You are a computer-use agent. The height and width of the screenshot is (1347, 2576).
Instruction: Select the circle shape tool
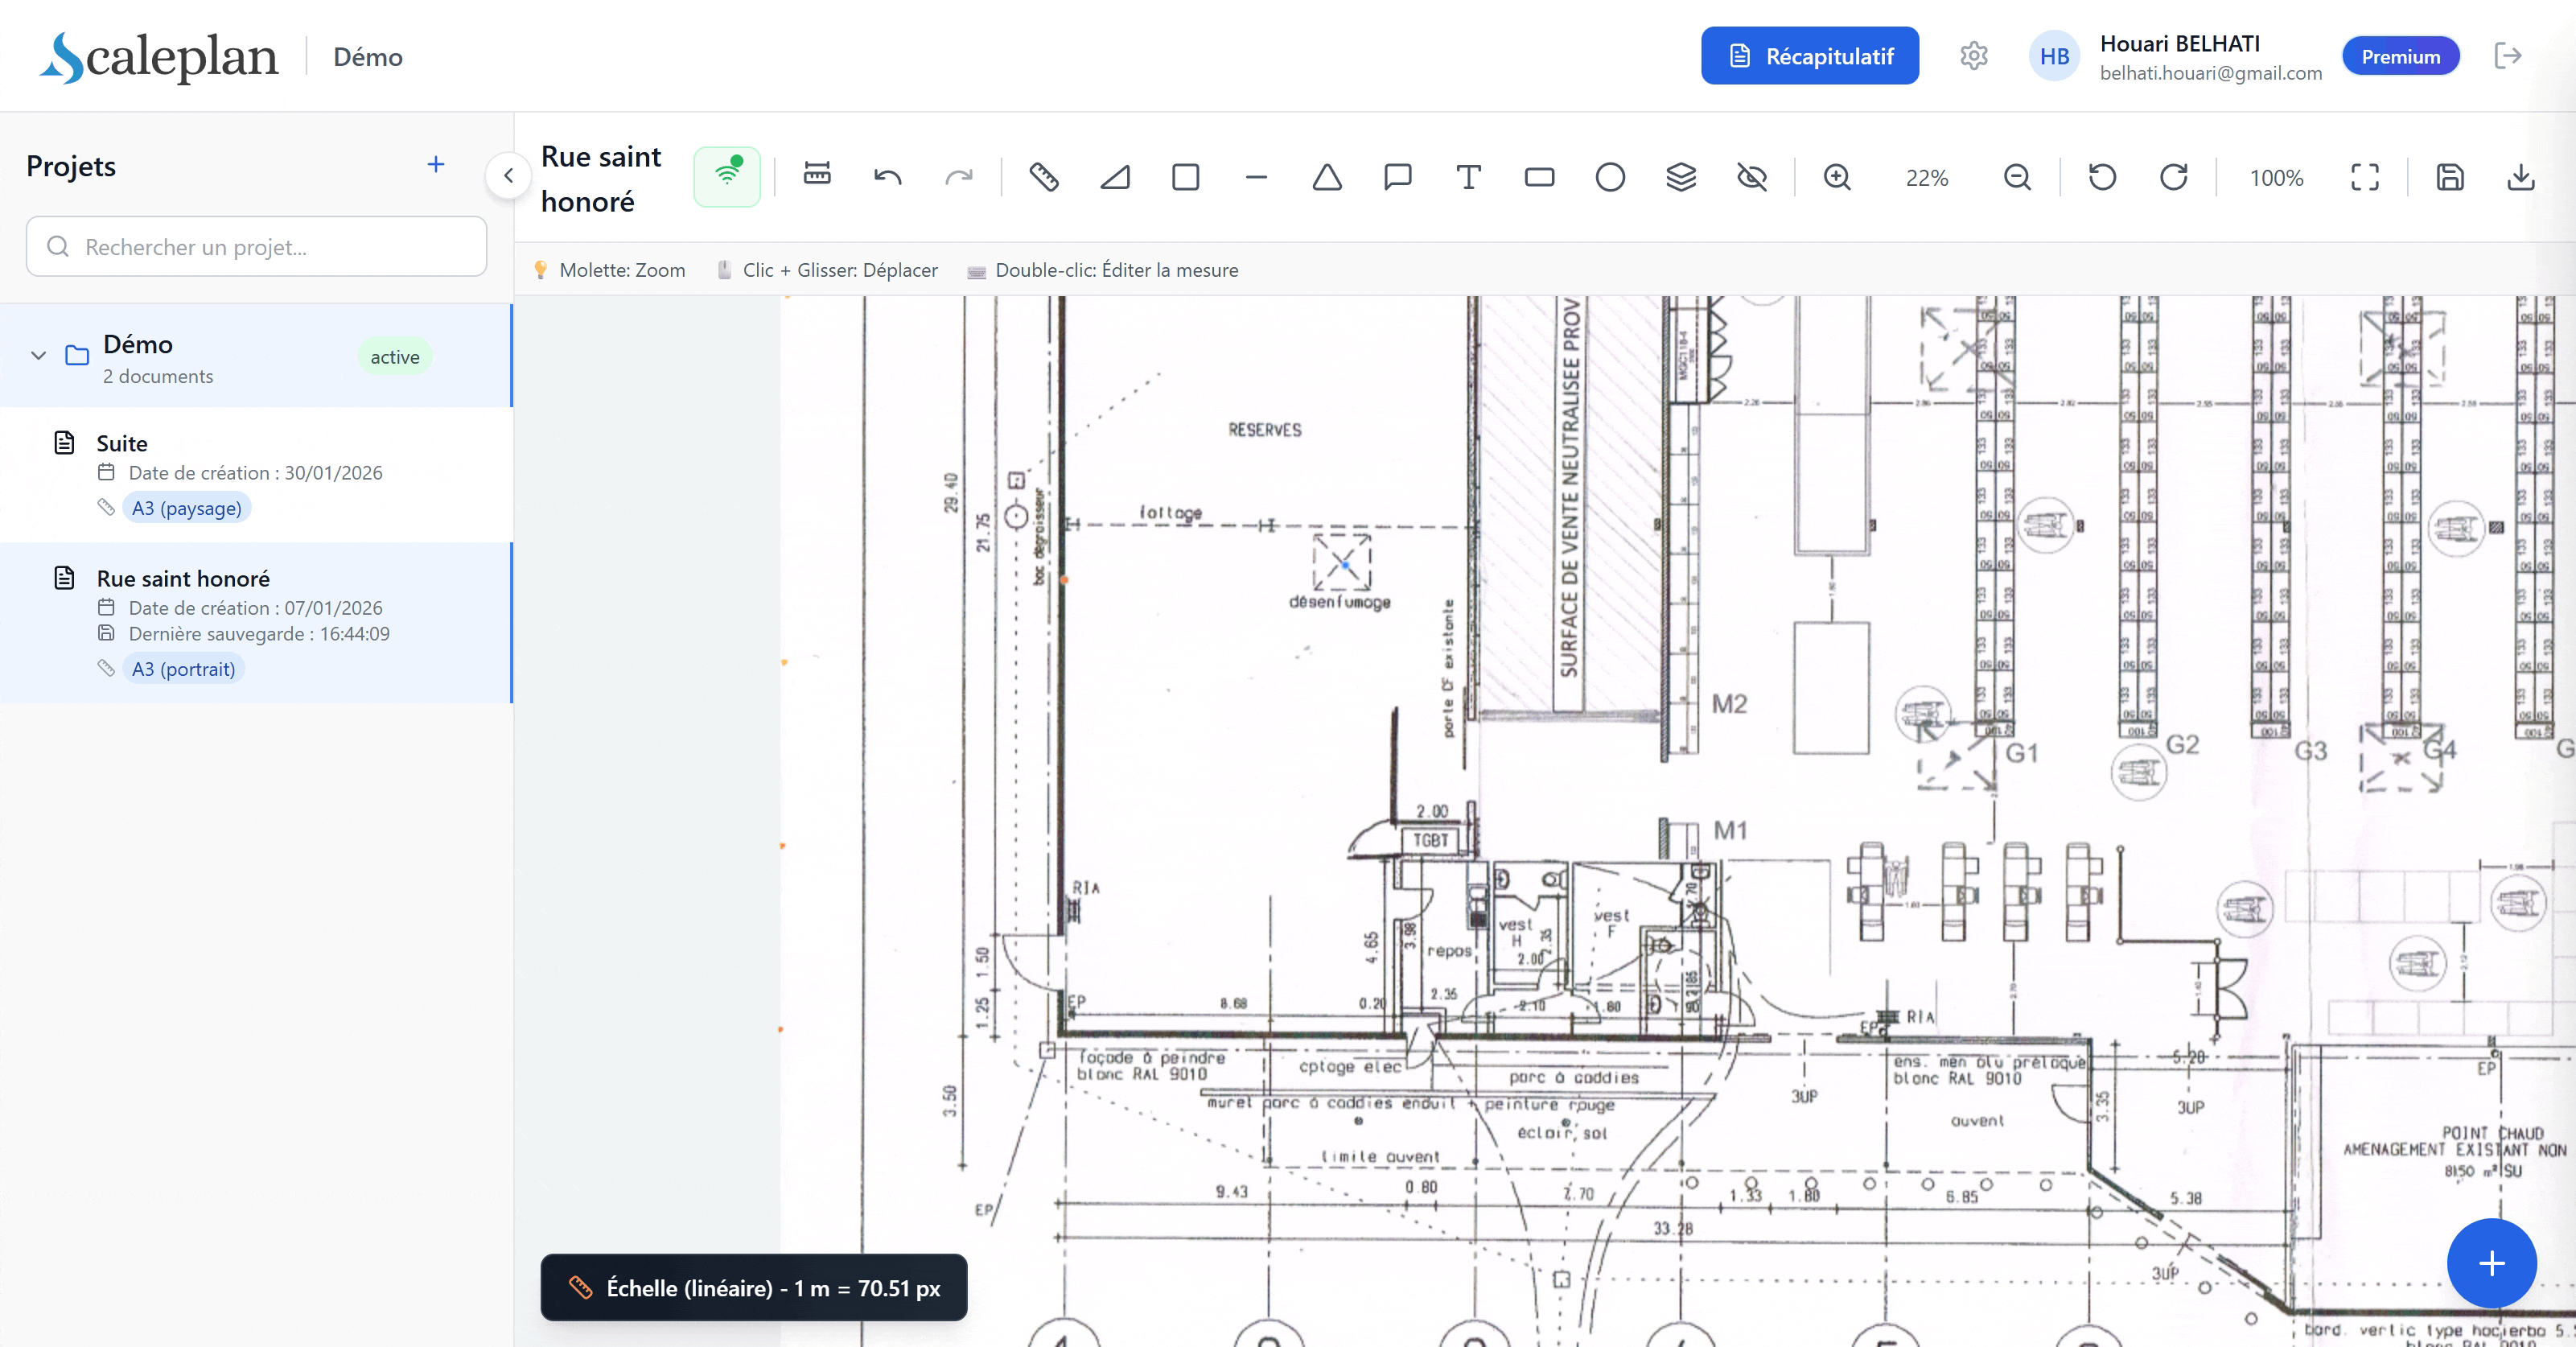coord(1609,177)
